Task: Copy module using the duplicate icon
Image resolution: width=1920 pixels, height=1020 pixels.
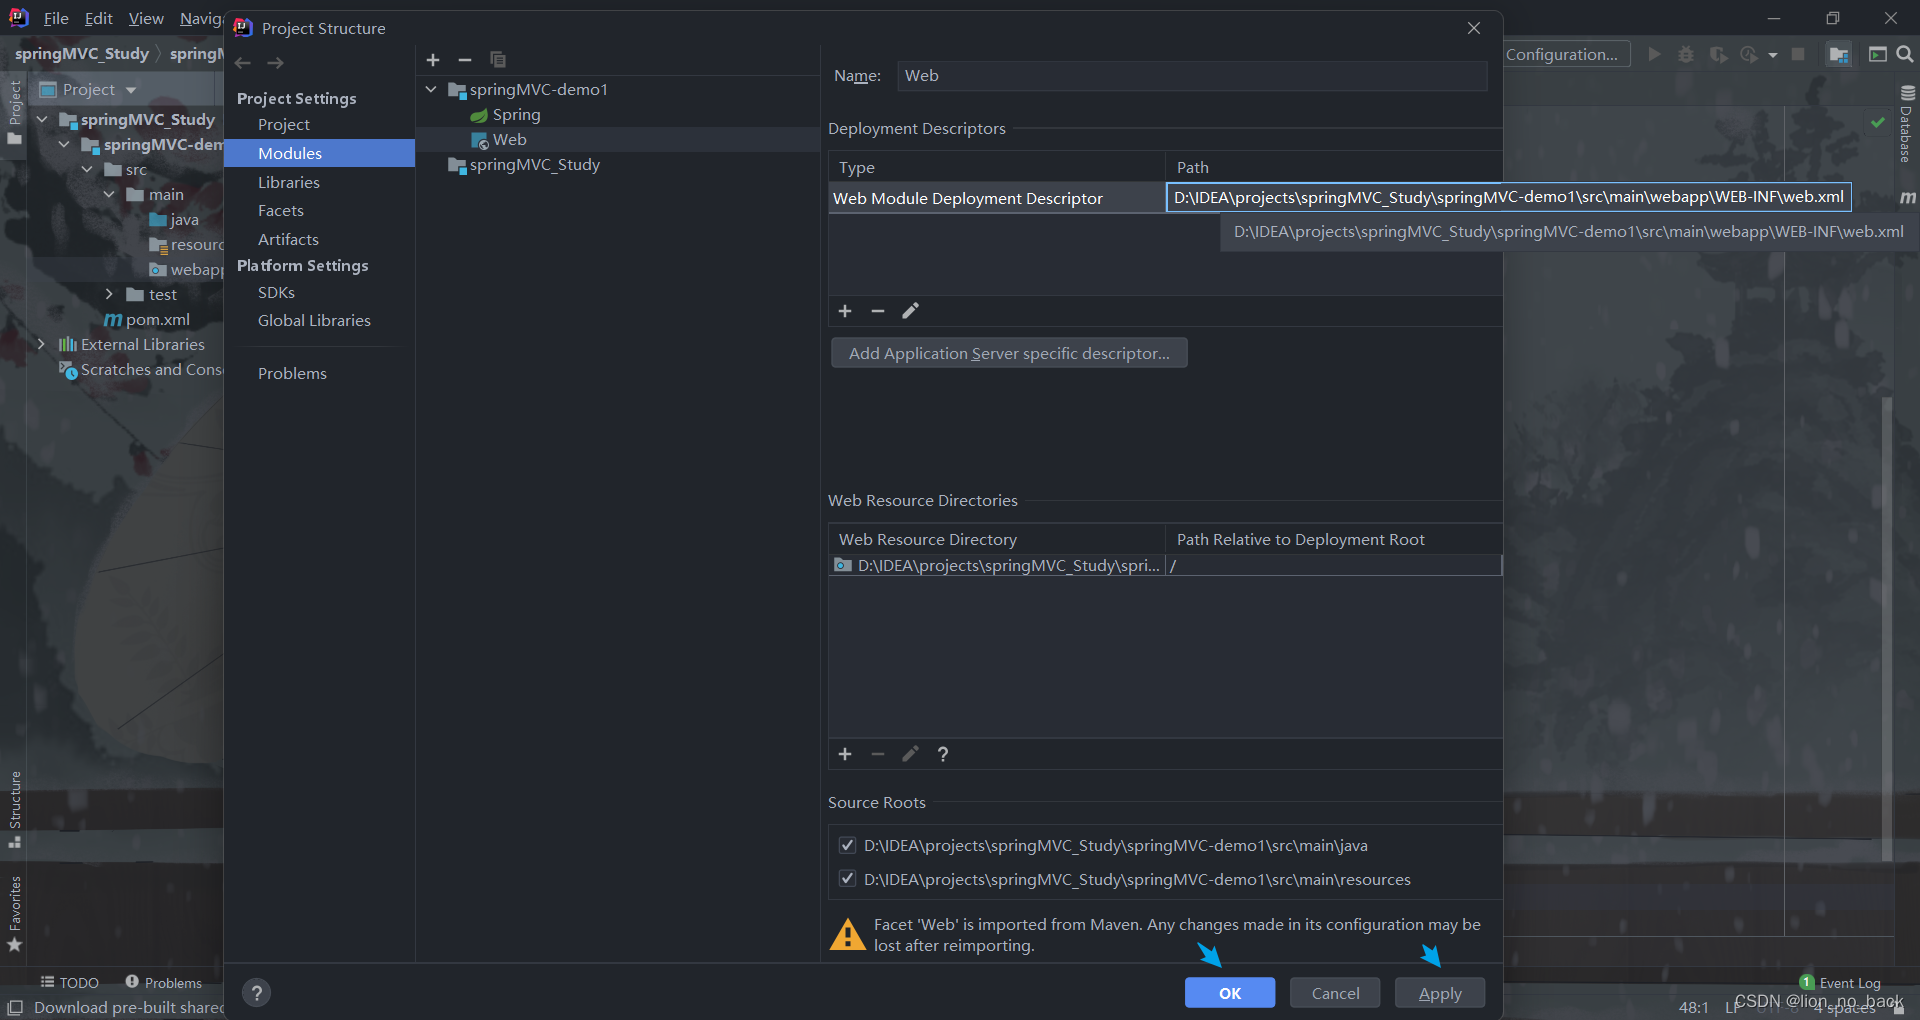Action: (498, 60)
